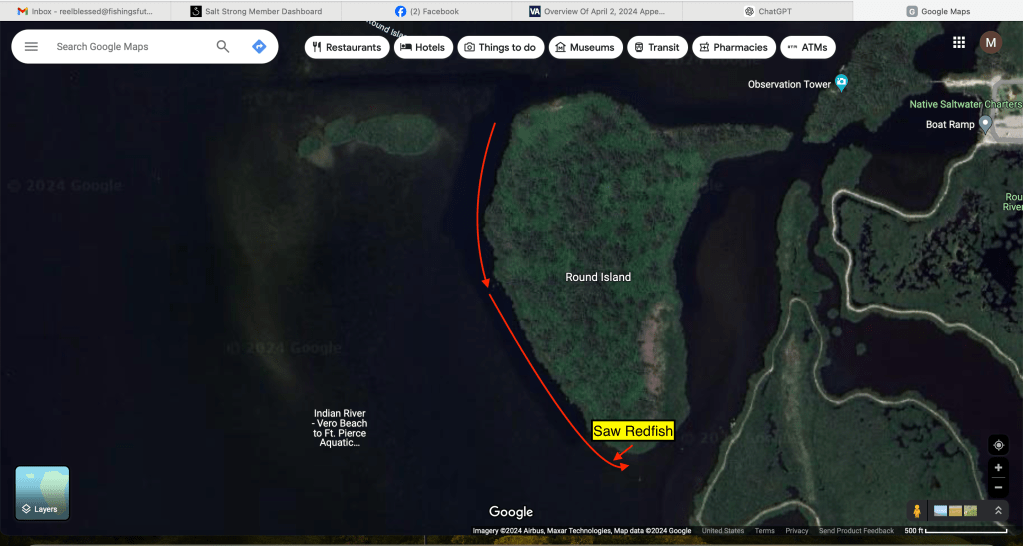Expand the imagery strip with double chevron
Image resolution: width=1023 pixels, height=546 pixels.
(x=998, y=511)
